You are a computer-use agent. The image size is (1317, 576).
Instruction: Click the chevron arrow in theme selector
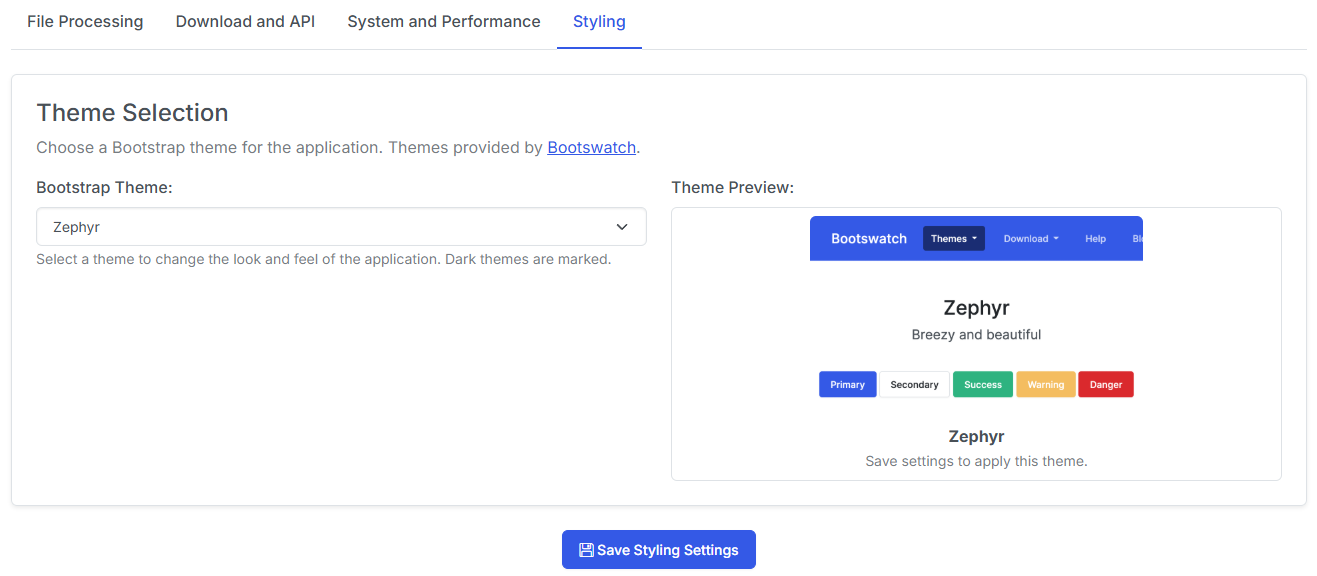point(622,227)
